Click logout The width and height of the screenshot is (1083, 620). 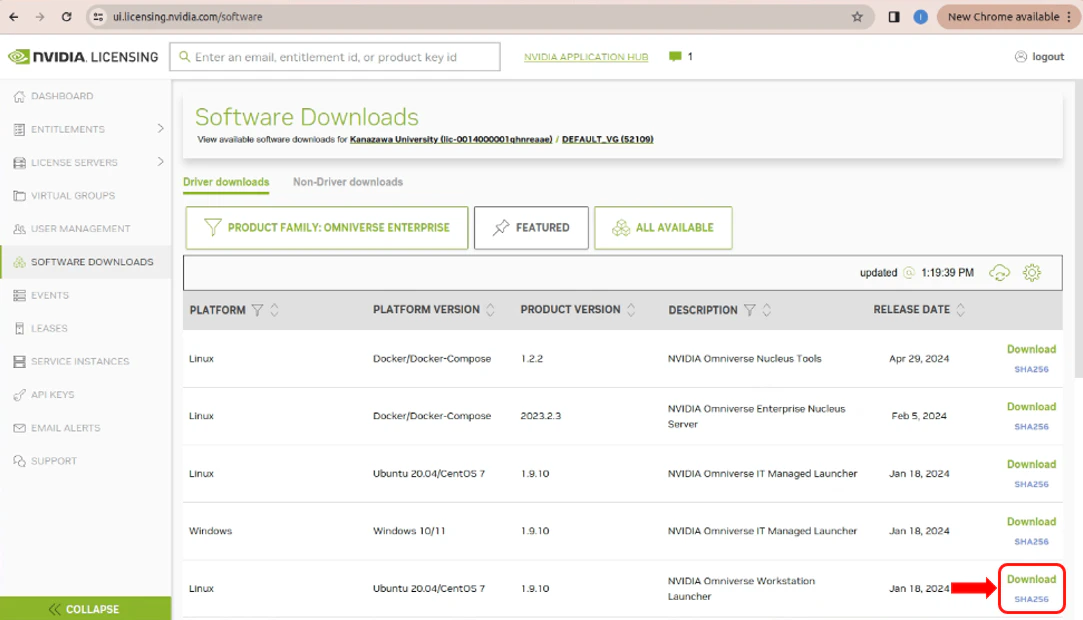[1039, 57]
